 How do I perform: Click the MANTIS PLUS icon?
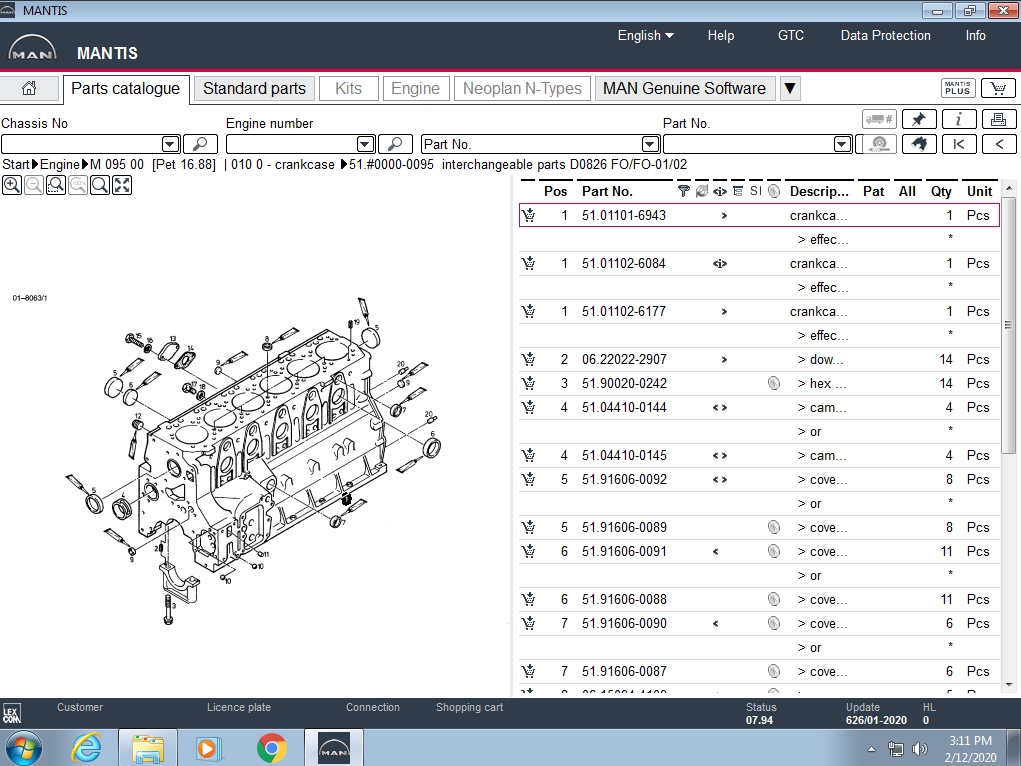pos(958,88)
